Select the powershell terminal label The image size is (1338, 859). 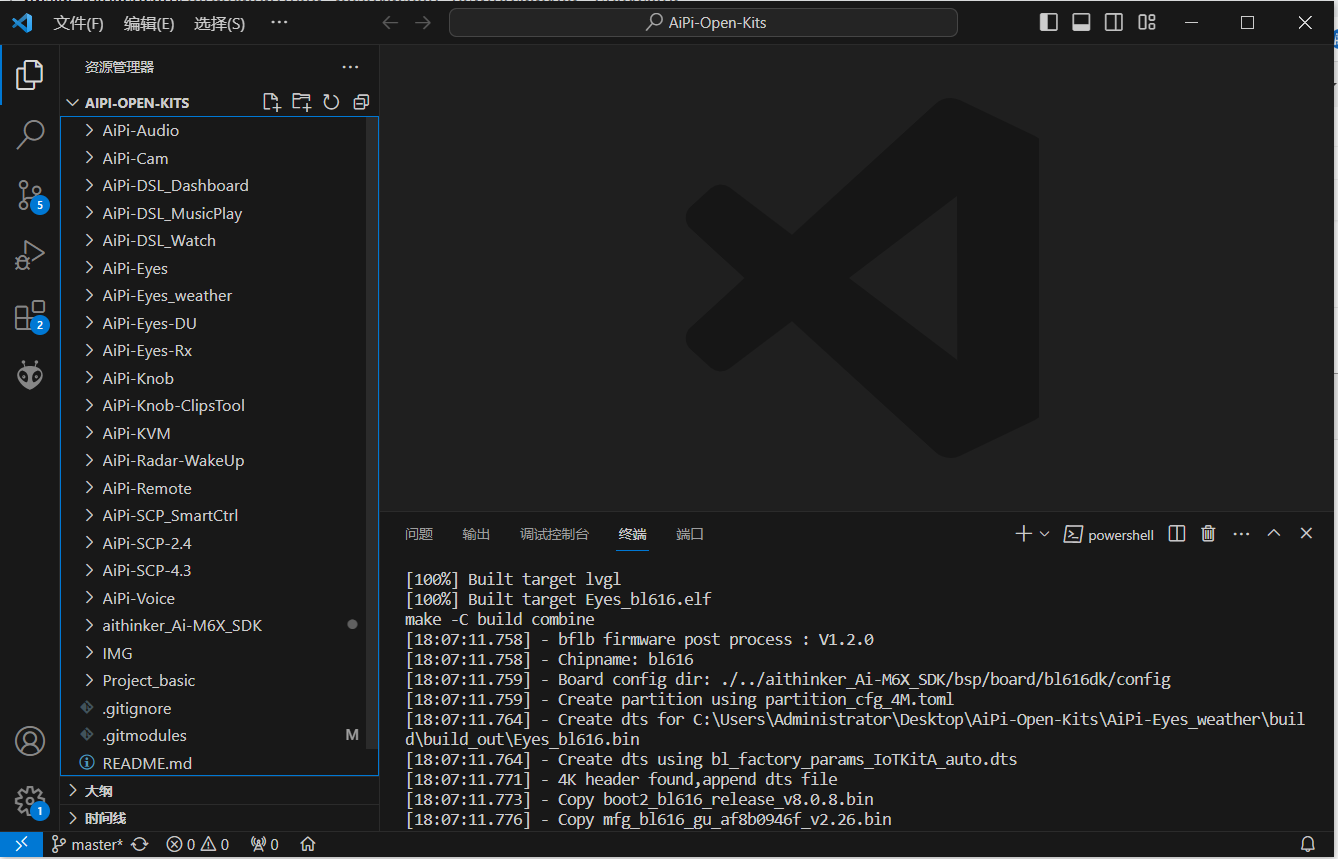[x=1109, y=534]
